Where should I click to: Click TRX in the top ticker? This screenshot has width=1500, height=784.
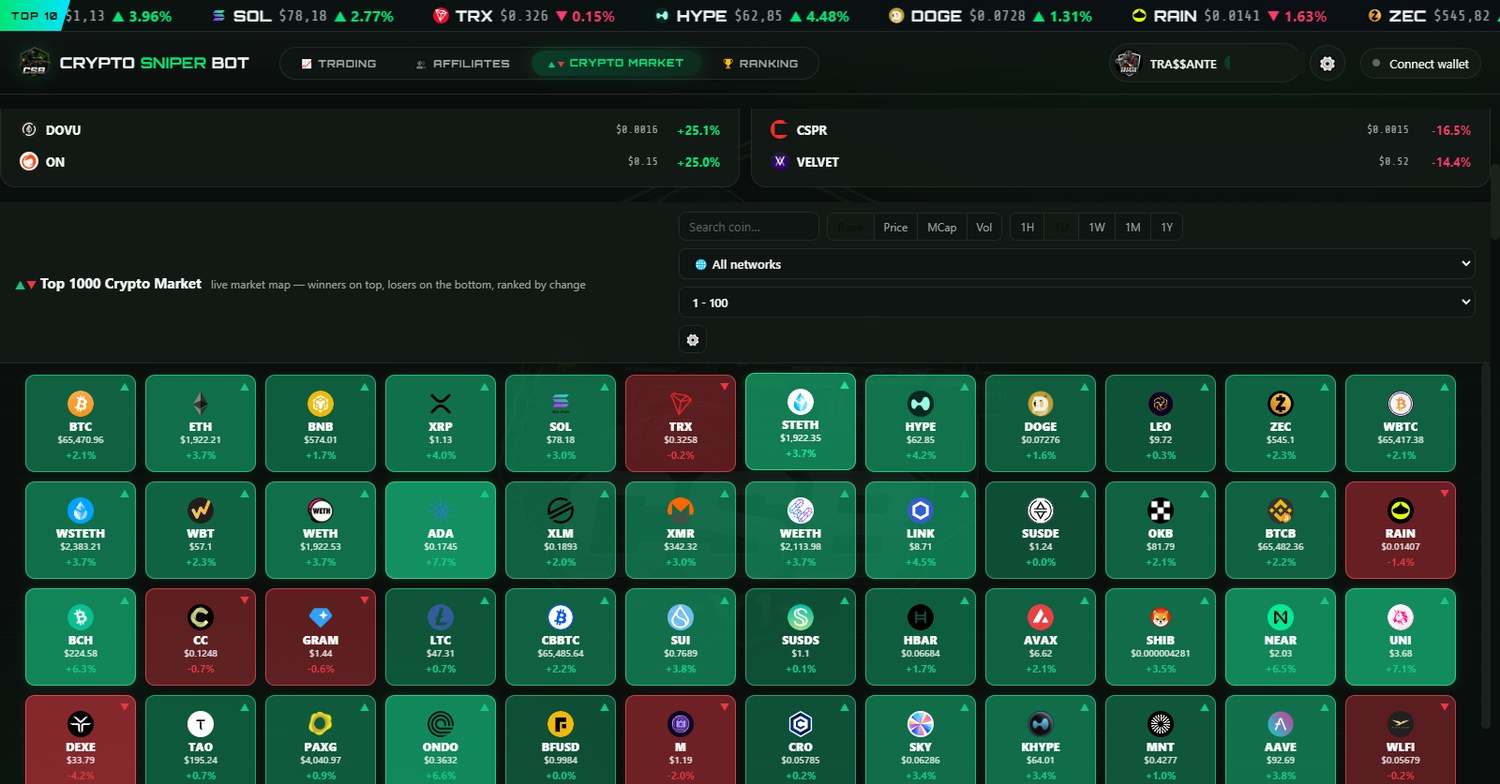point(525,16)
